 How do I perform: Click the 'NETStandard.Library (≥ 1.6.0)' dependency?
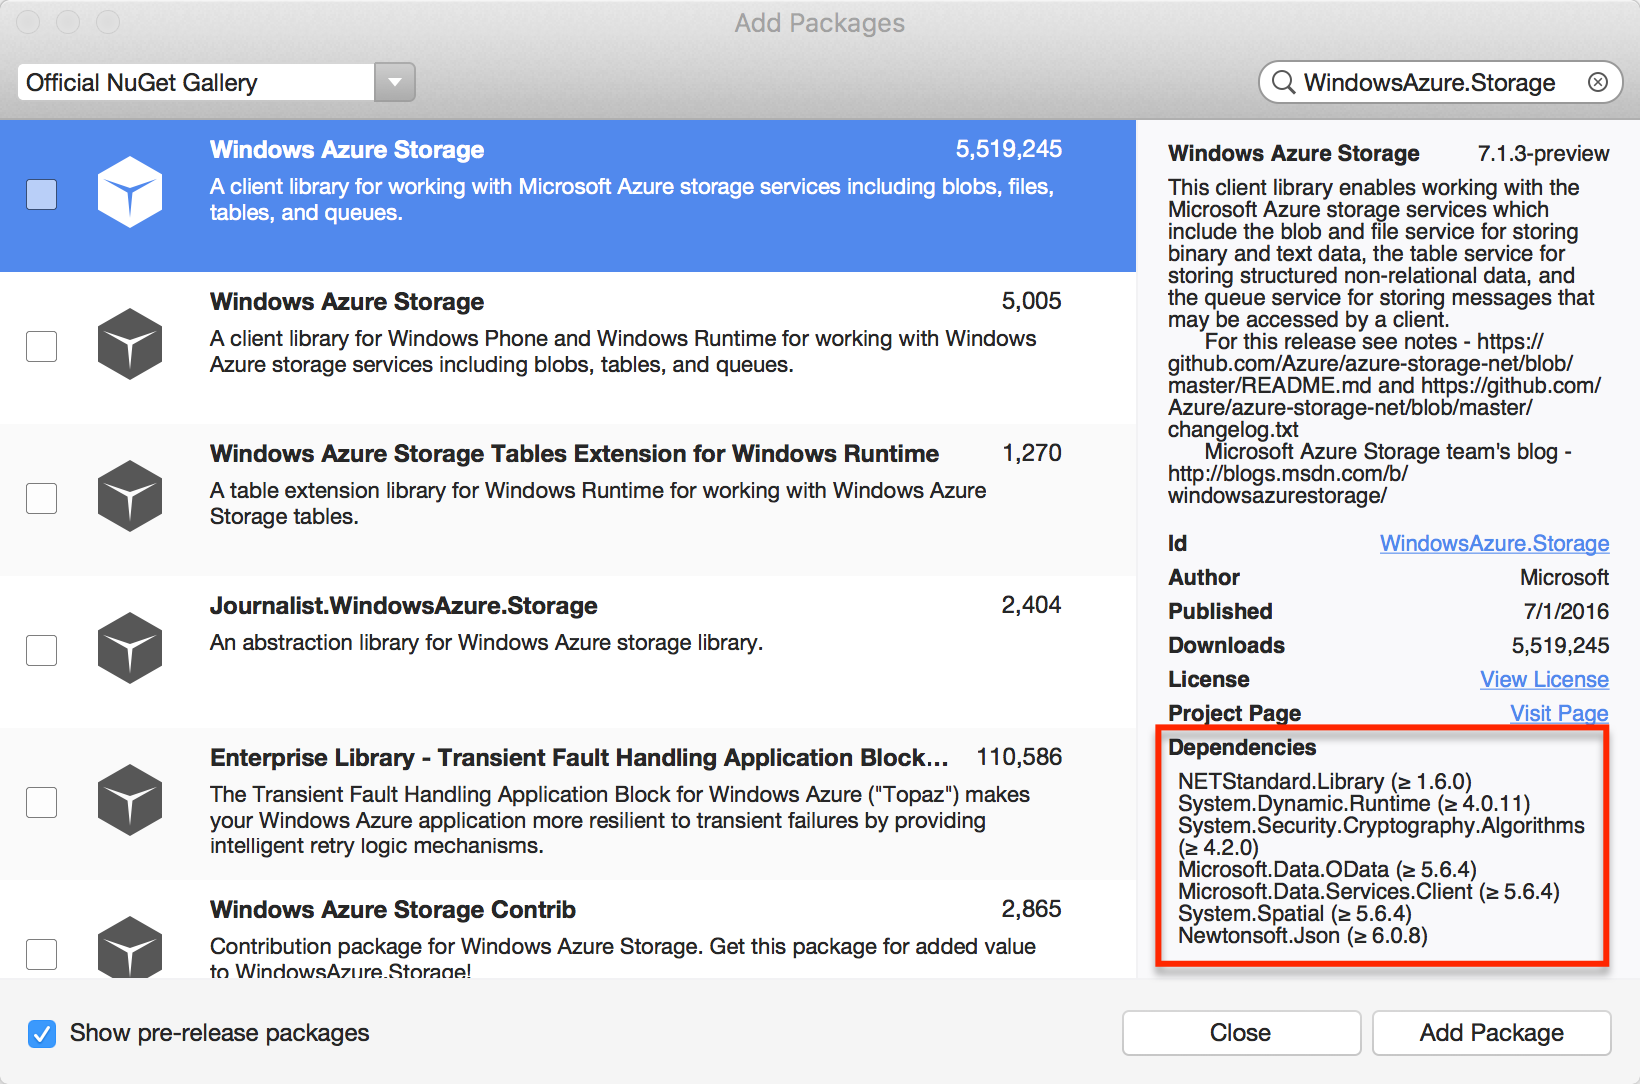click(1325, 781)
